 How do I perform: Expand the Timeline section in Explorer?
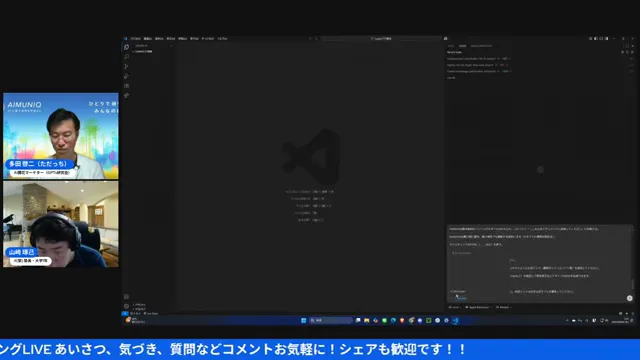(x=140, y=309)
